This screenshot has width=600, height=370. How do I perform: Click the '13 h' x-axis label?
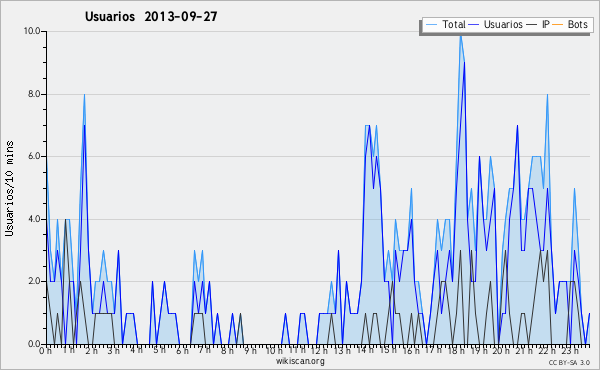(x=342, y=350)
